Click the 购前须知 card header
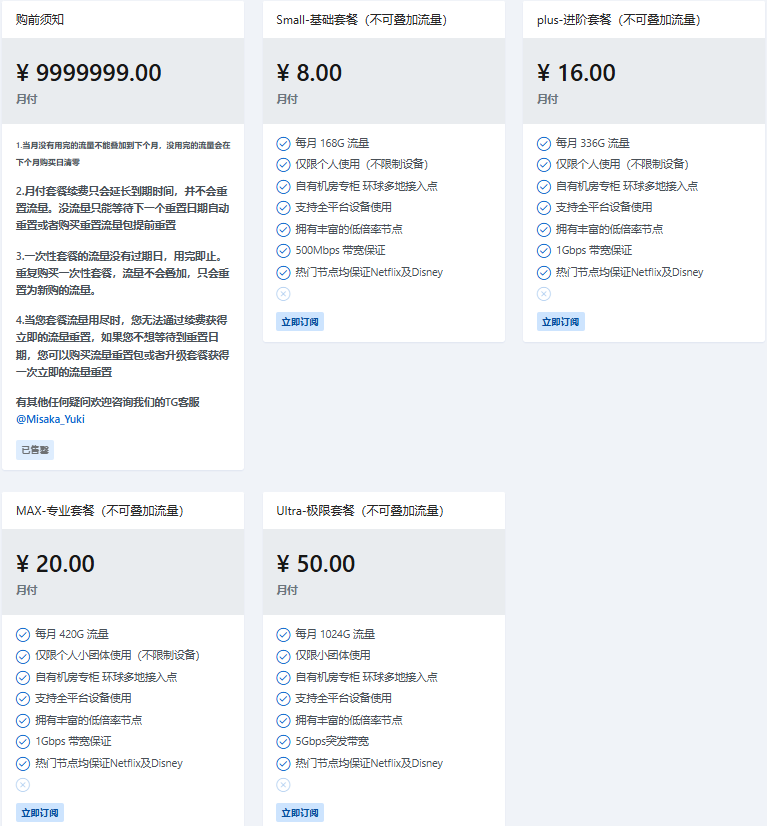 coord(123,19)
